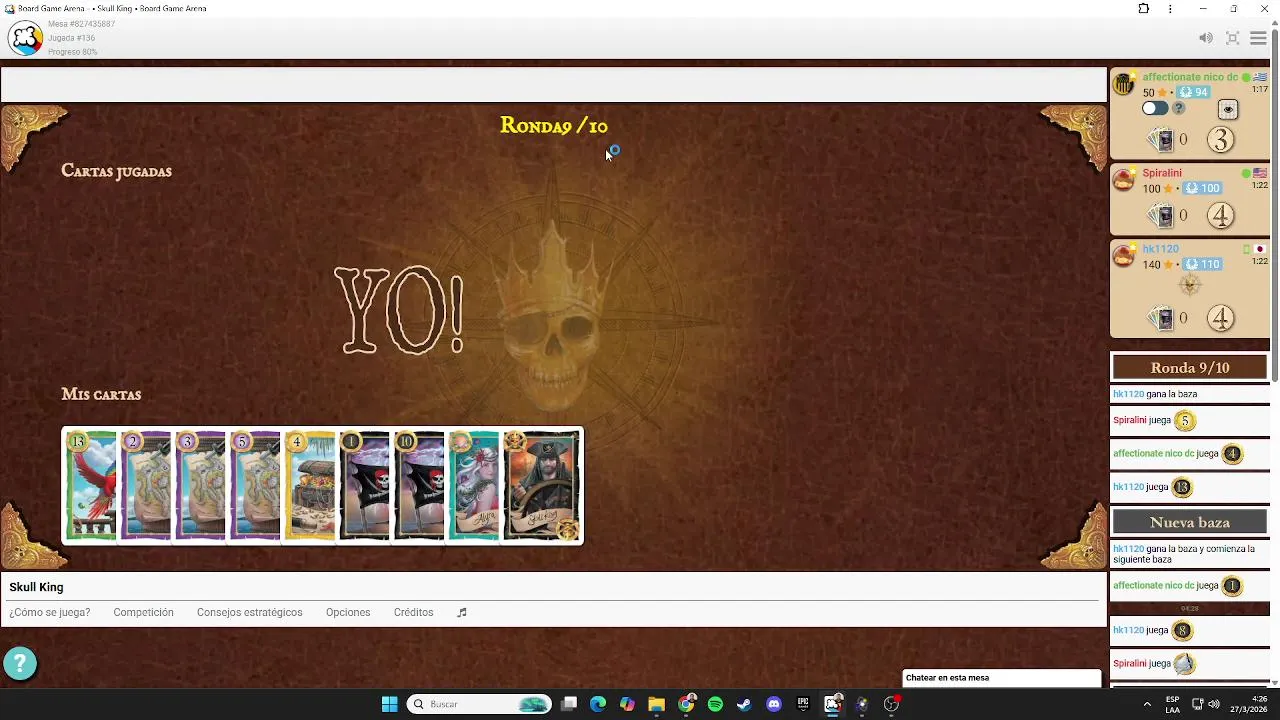Click the Buscar taskbar search box

(x=480, y=704)
